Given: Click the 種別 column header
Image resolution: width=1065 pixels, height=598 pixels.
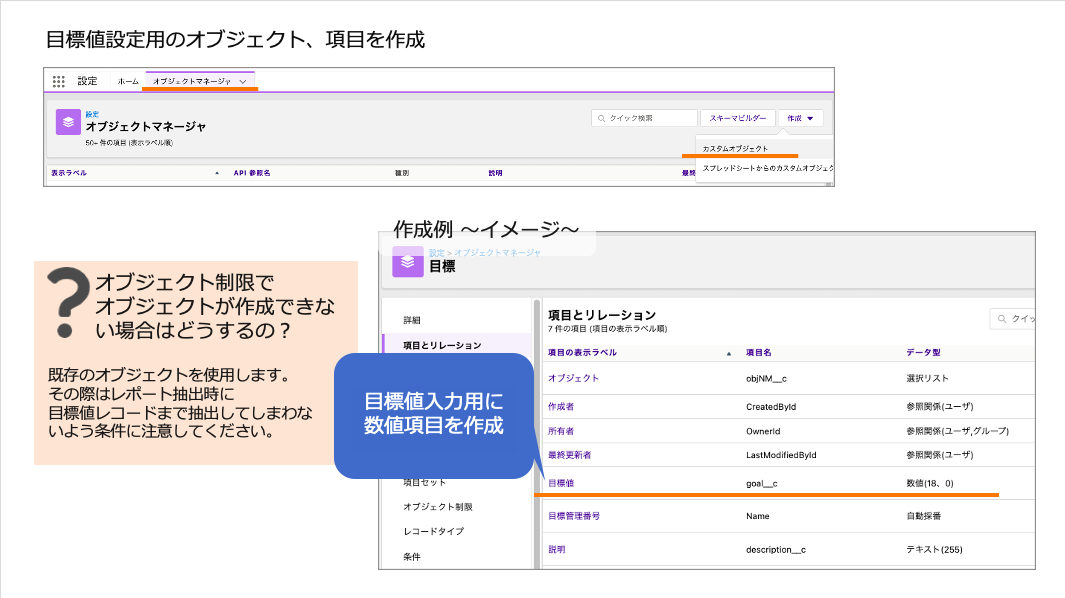Looking at the screenshot, I should 402,173.
